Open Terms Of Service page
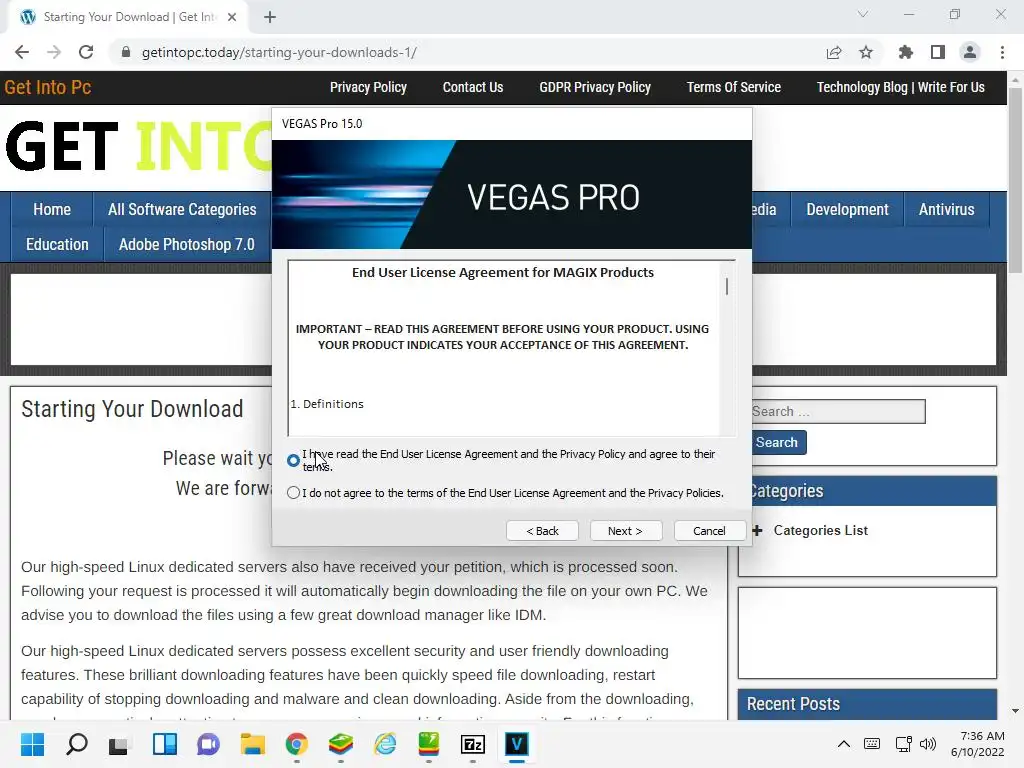The image size is (1024, 768). tap(733, 88)
